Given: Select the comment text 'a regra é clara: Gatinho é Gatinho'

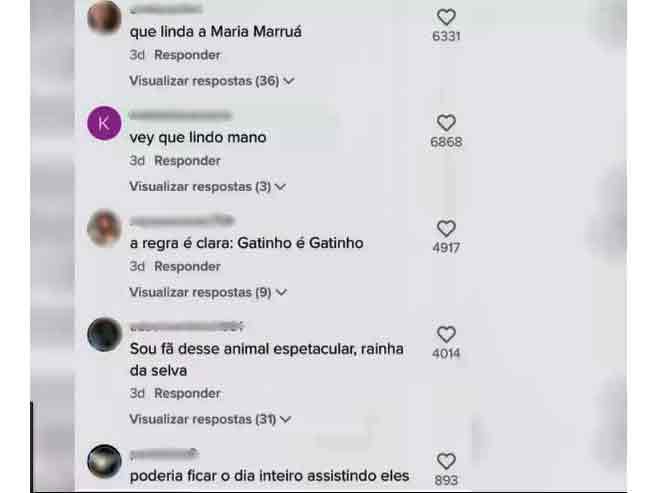Looking at the screenshot, I should point(246,243).
